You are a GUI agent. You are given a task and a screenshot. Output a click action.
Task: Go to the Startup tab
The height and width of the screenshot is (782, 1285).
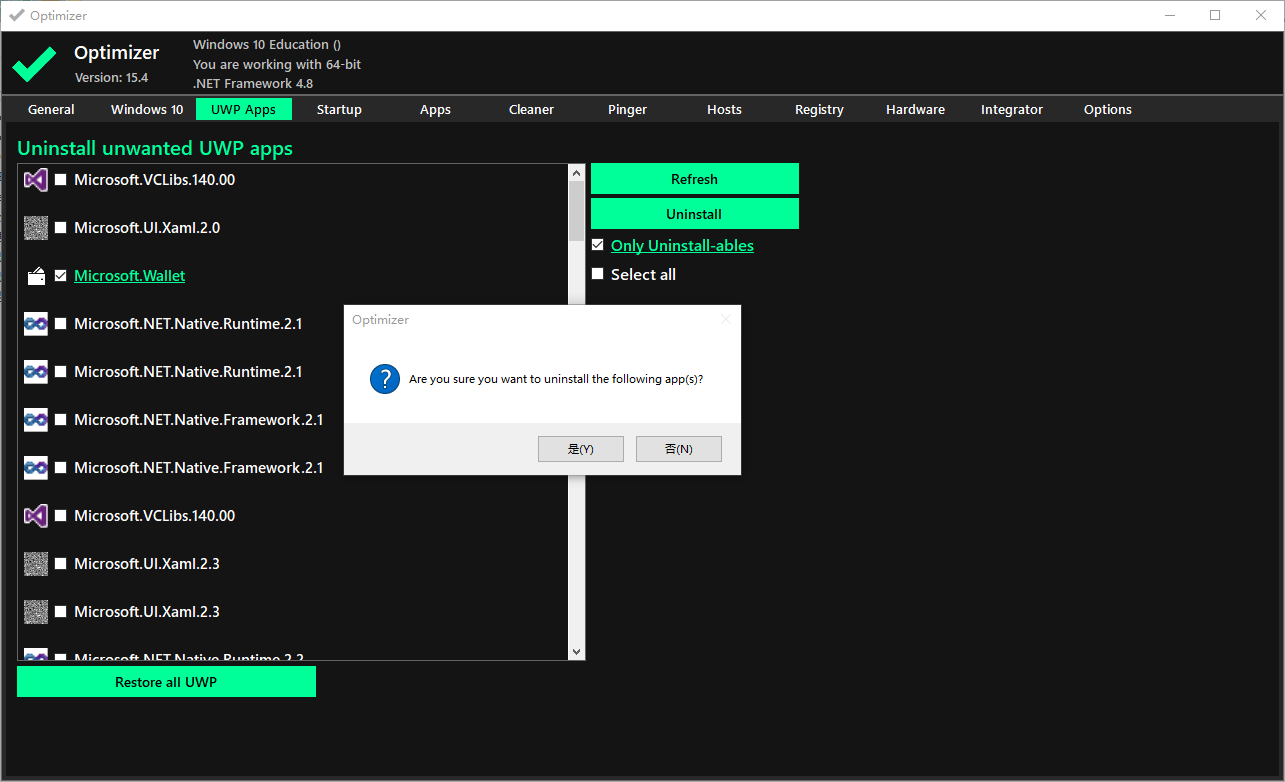(339, 109)
